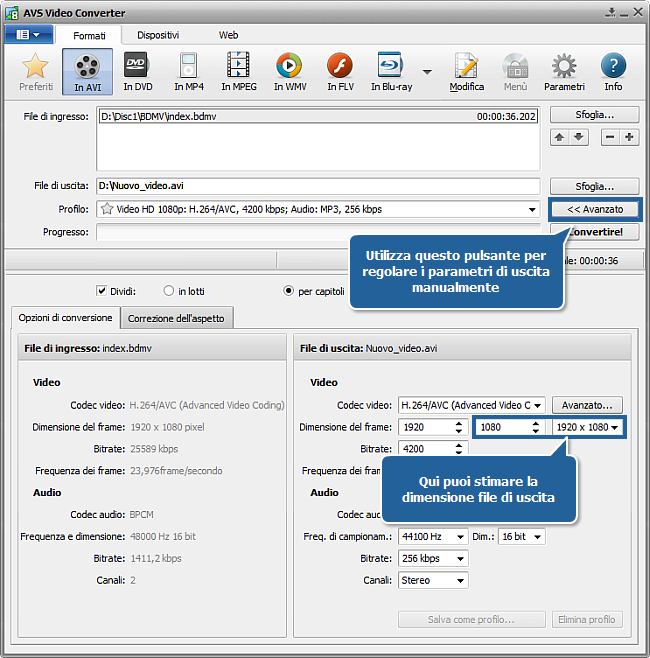Select the In MP4 format
650x658 pixels.
pos(189,72)
